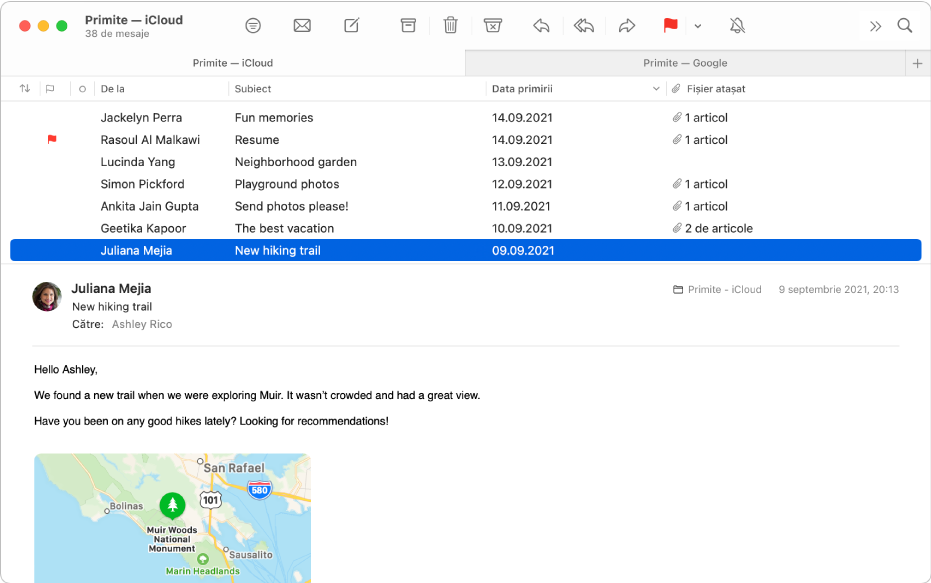
Task: Click the recipient Ashley Rico
Action: pyautogui.click(x=141, y=324)
